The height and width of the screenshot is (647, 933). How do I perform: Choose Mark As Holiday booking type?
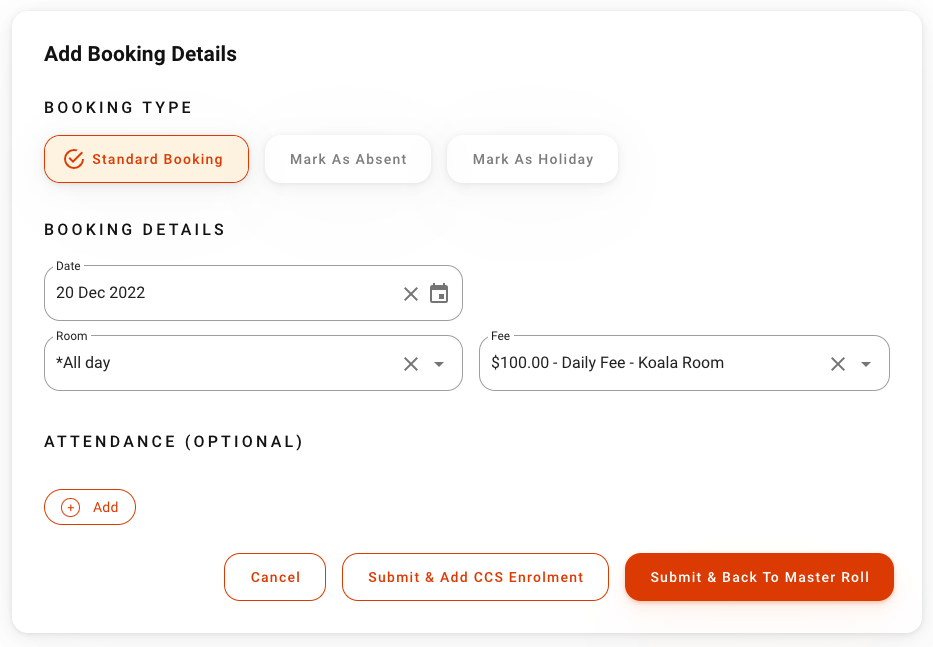point(532,159)
